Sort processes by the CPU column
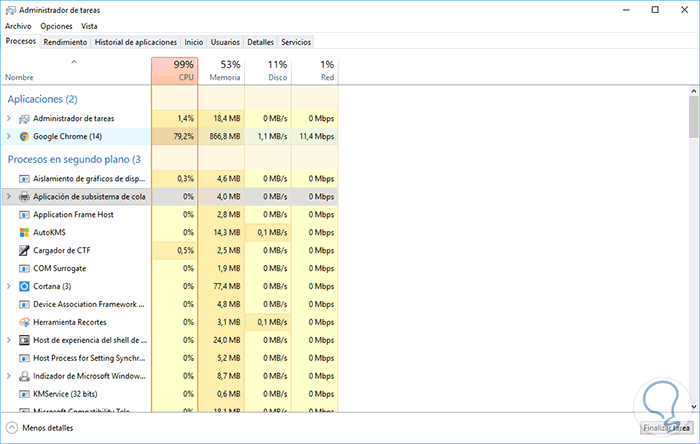 (x=175, y=69)
